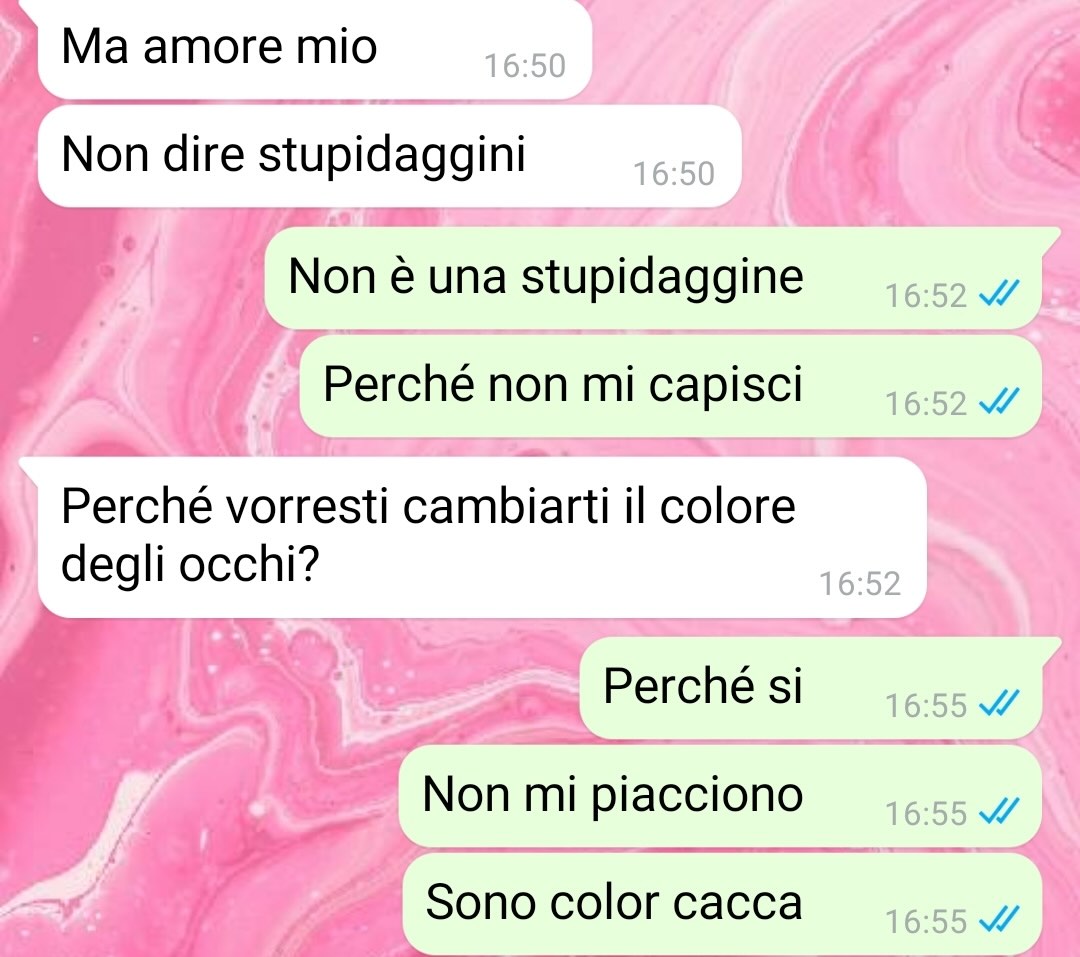Select the 'Non dire stupidaggini' message
This screenshot has width=1080, height=957.
(x=389, y=156)
